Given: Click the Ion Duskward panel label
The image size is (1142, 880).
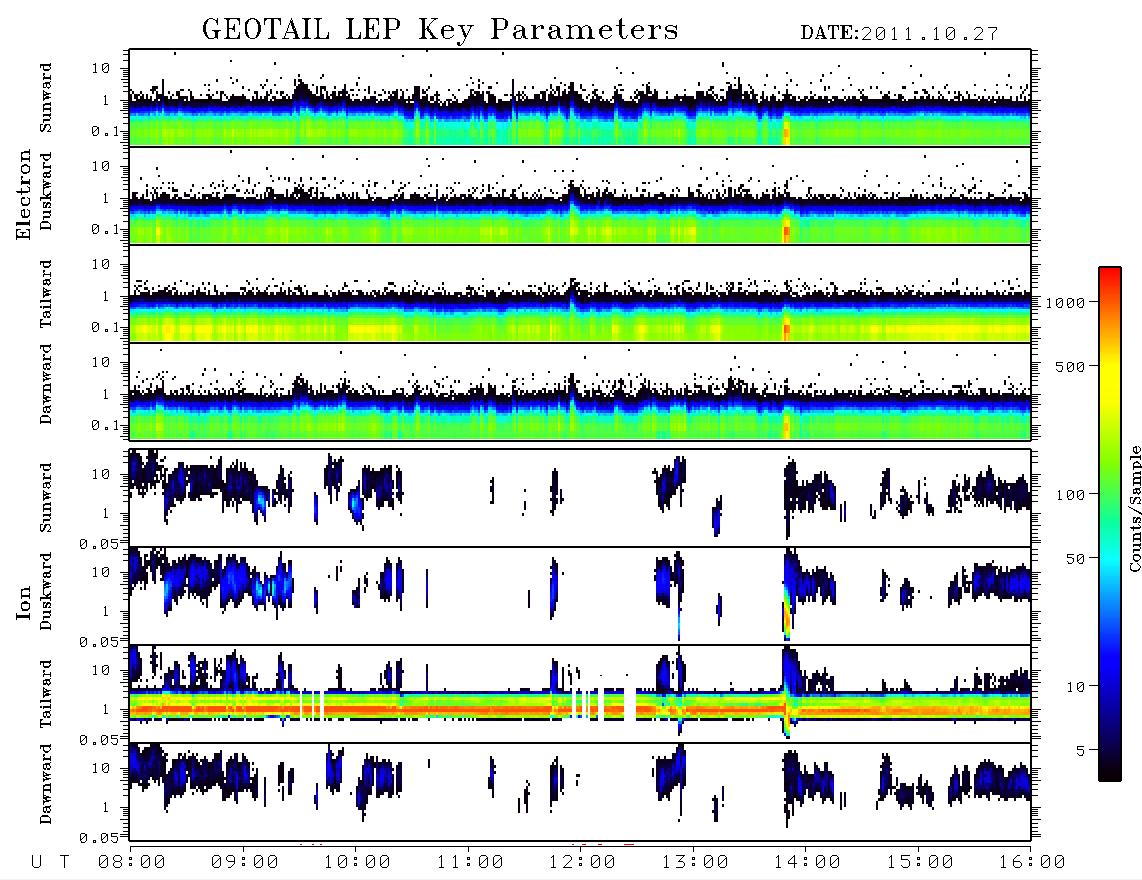Looking at the screenshot, I should [x=46, y=592].
